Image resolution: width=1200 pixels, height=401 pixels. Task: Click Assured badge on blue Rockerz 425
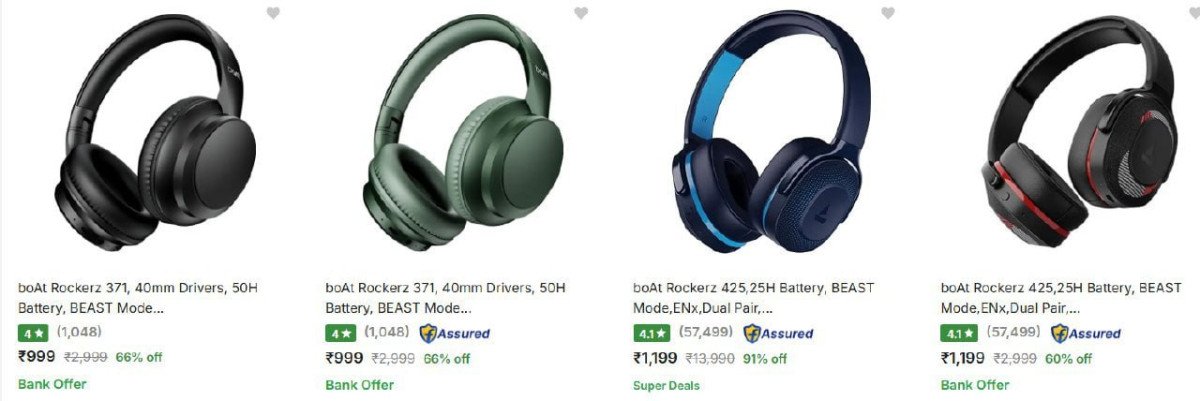tap(778, 333)
